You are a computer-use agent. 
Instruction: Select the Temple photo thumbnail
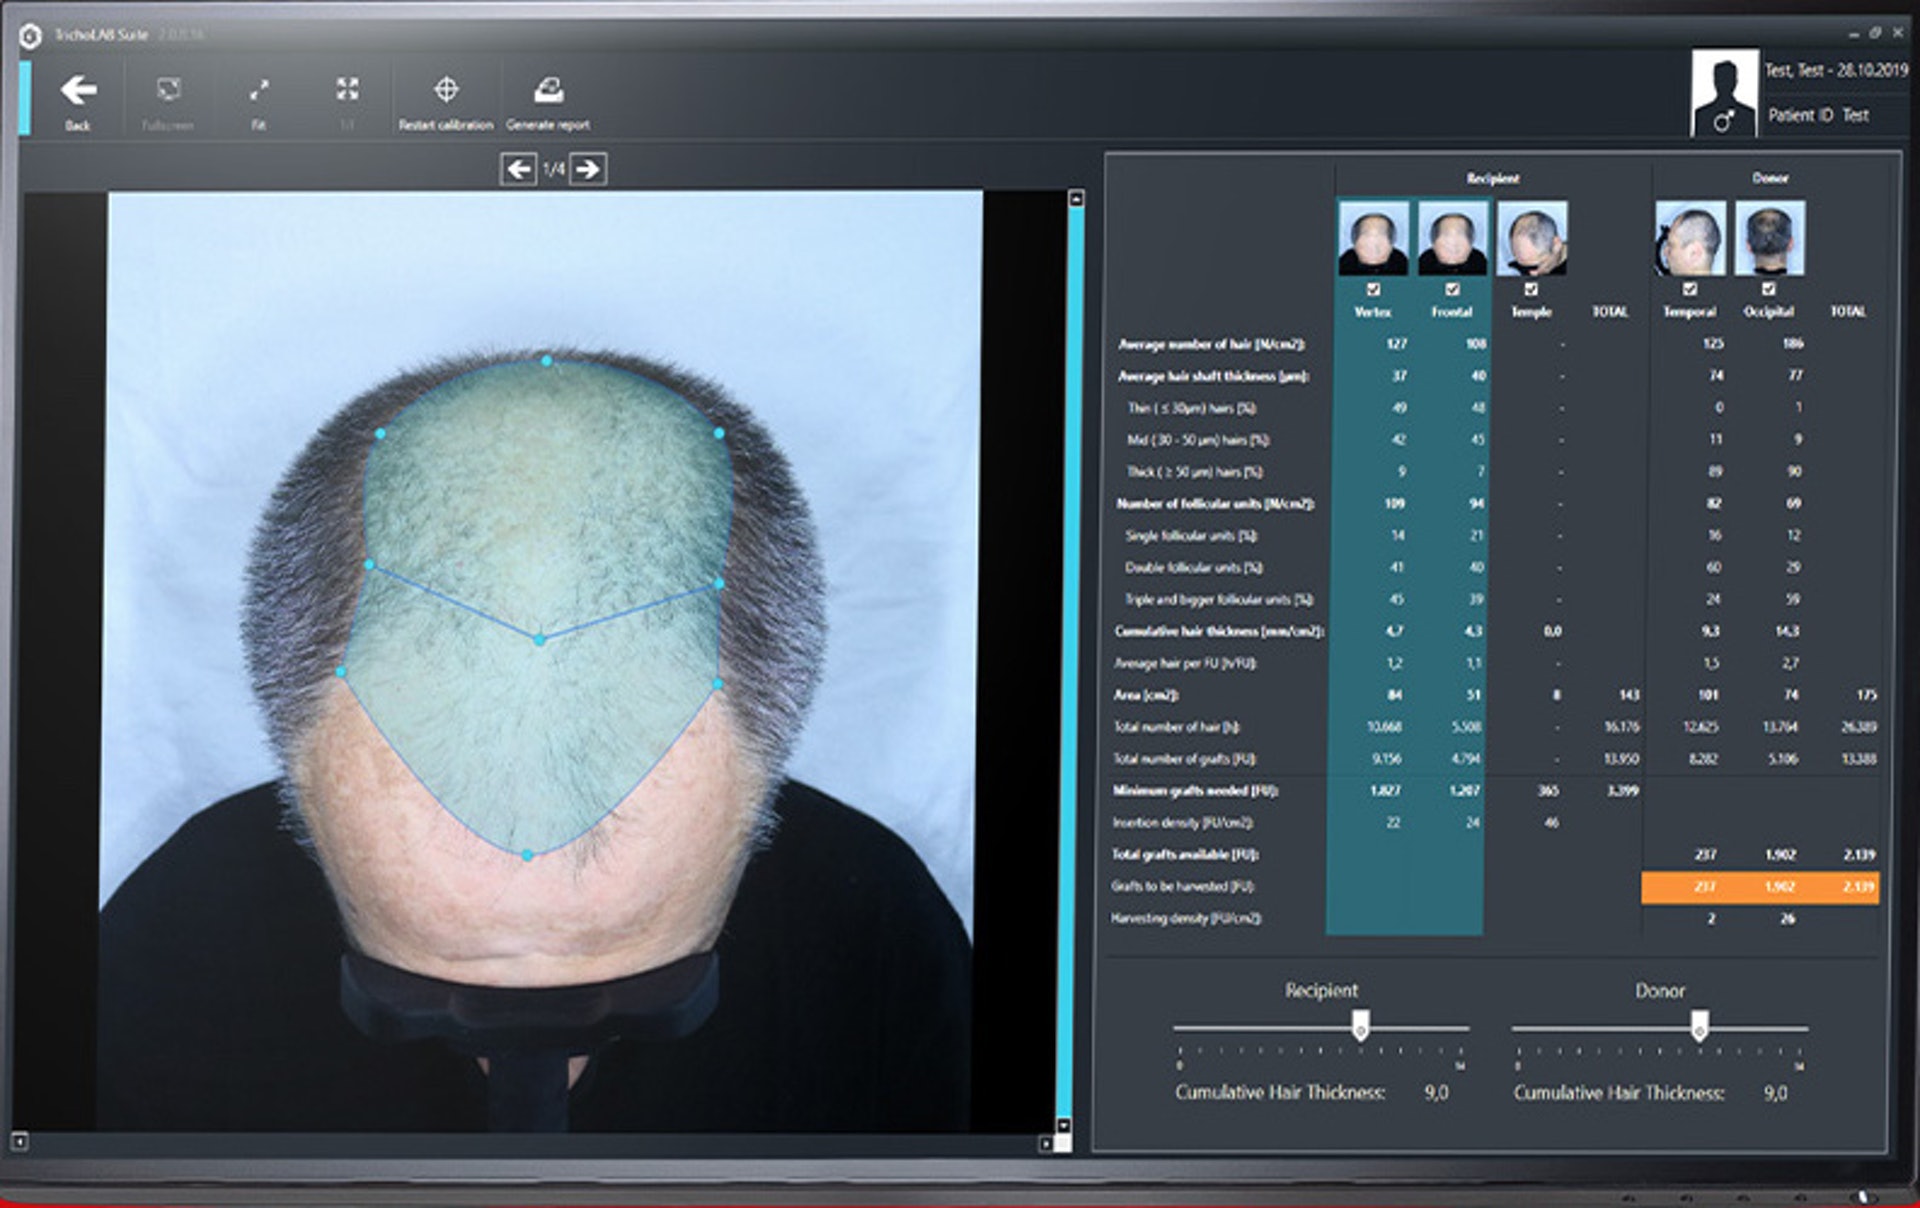[1532, 238]
